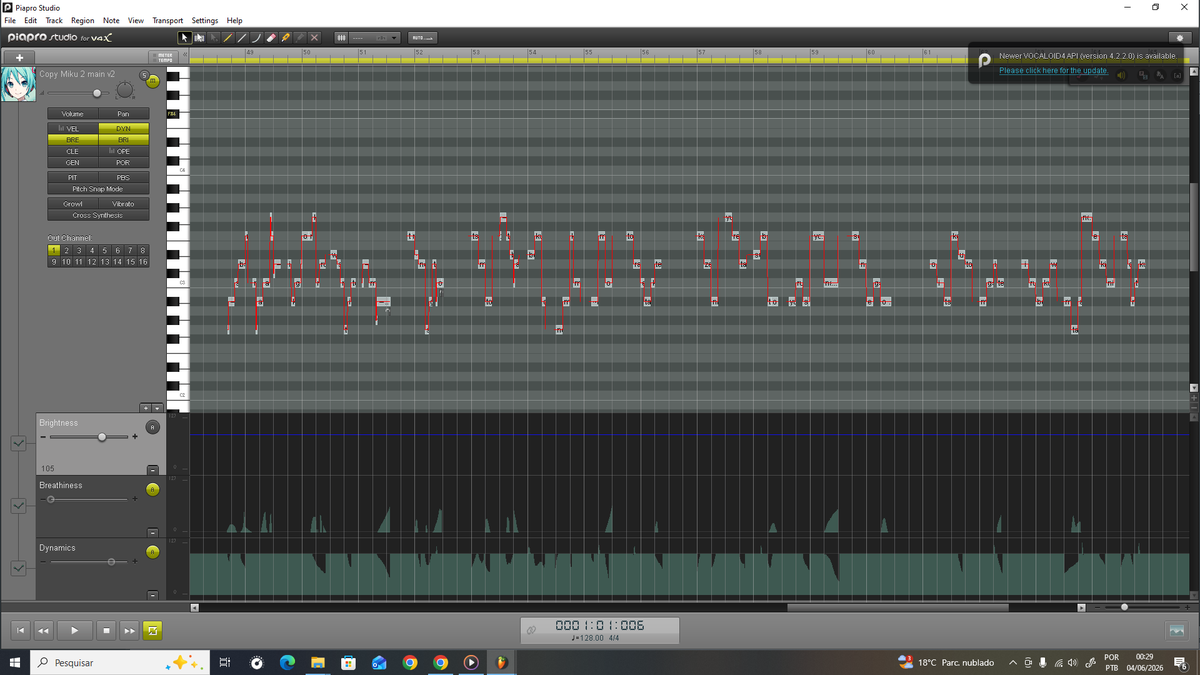Click the Miku singer avatar thumbnail
This screenshot has height=675, width=1200.
[19, 85]
